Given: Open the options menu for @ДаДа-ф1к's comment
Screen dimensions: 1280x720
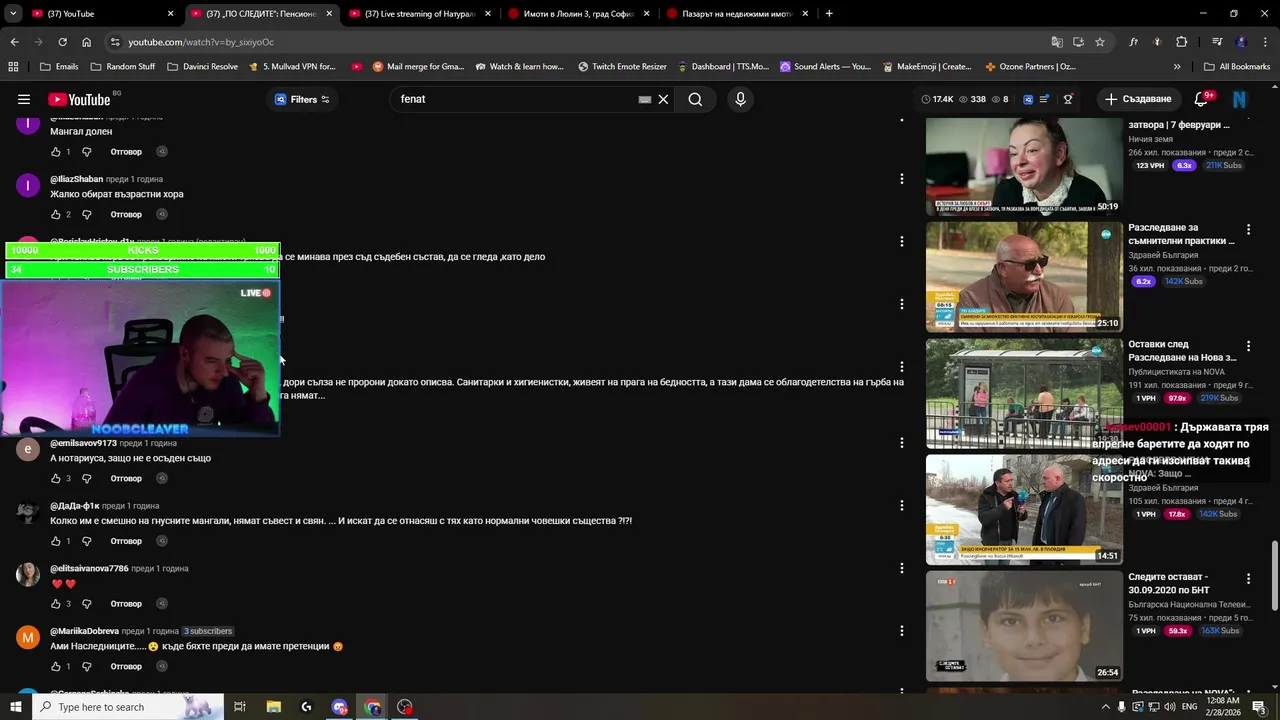Looking at the screenshot, I should [x=901, y=505].
